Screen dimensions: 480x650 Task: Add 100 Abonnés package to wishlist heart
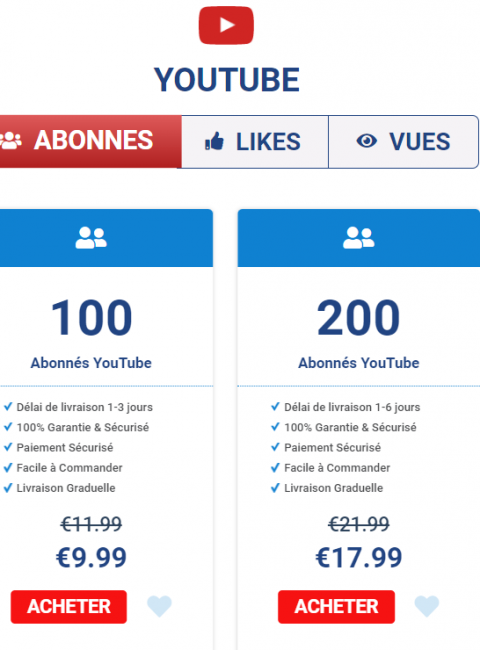click(x=159, y=606)
